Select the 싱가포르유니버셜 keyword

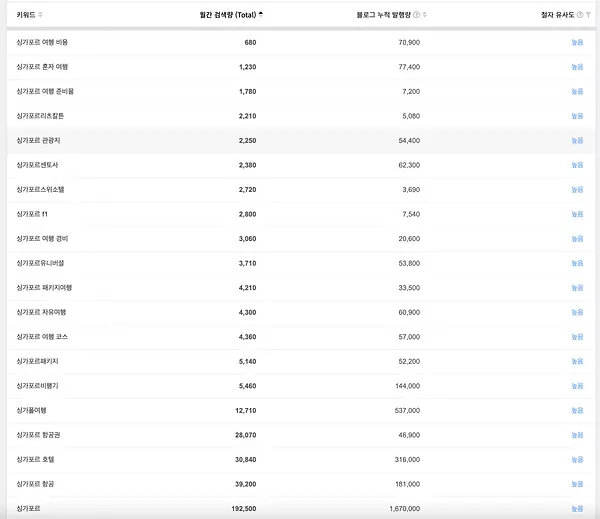click(40, 263)
